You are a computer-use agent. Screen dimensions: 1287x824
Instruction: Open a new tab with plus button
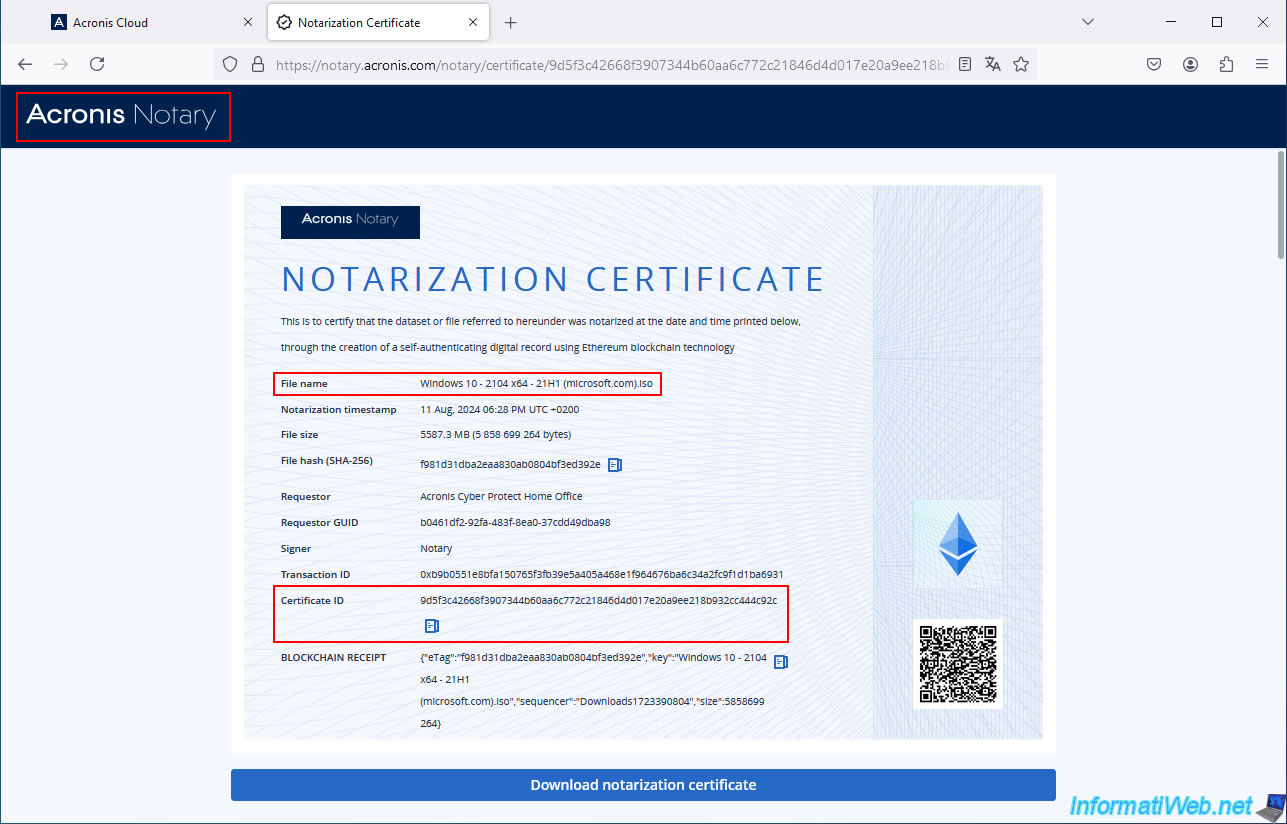tap(511, 22)
